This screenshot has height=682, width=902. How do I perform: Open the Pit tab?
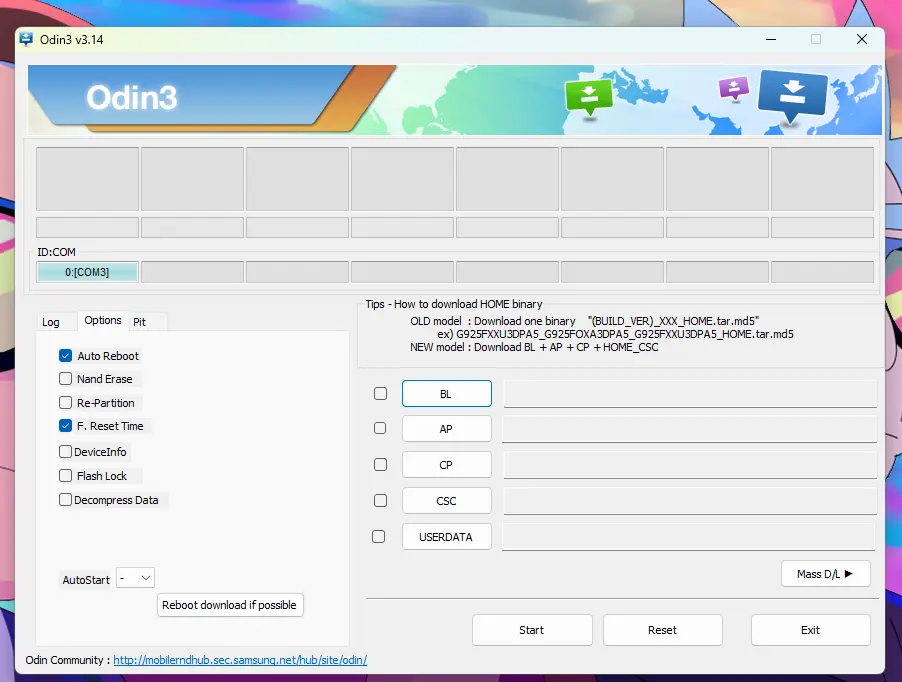coord(139,322)
